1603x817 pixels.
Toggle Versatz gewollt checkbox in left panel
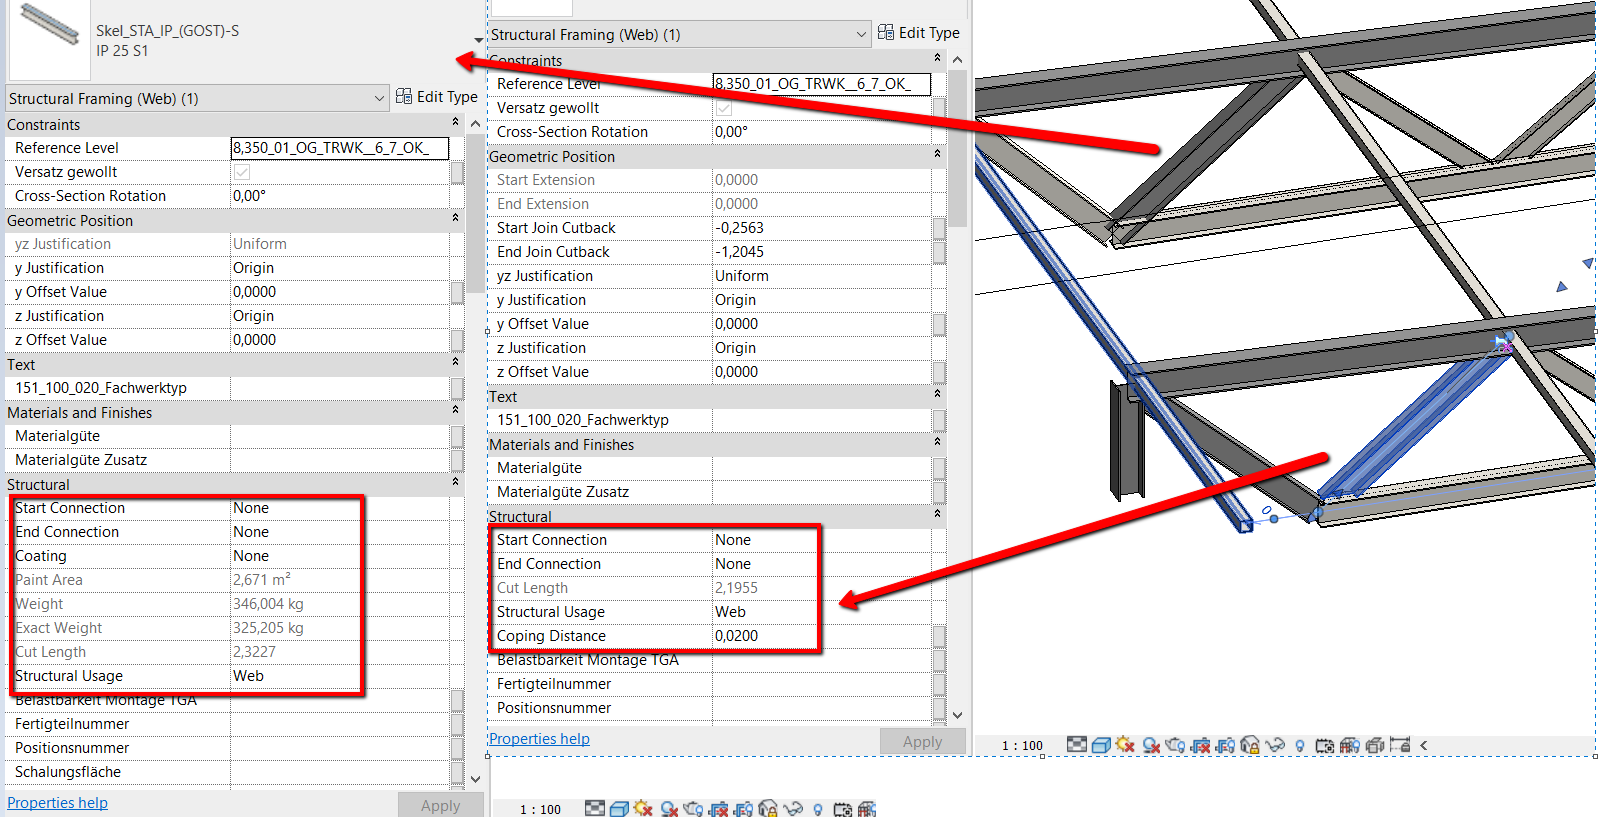click(x=241, y=172)
